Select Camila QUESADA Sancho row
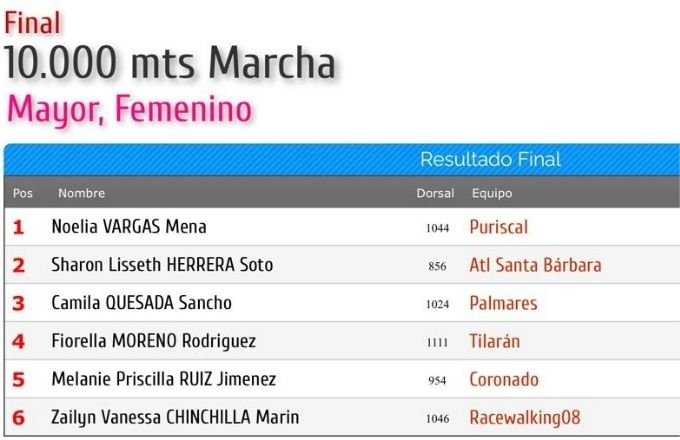680x440 pixels. [x=342, y=303]
